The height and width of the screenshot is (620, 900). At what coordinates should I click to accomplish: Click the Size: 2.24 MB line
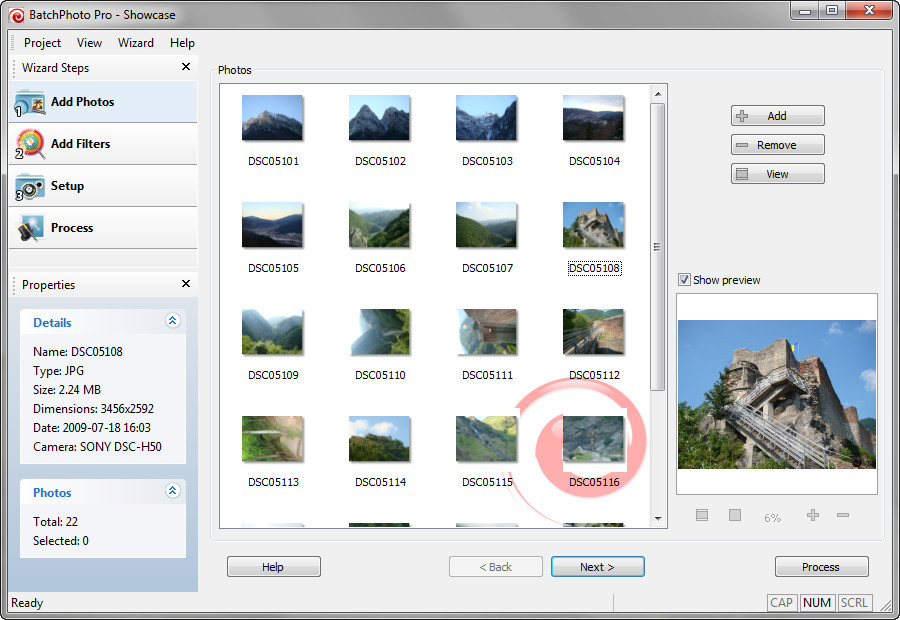pyautogui.click(x=67, y=390)
